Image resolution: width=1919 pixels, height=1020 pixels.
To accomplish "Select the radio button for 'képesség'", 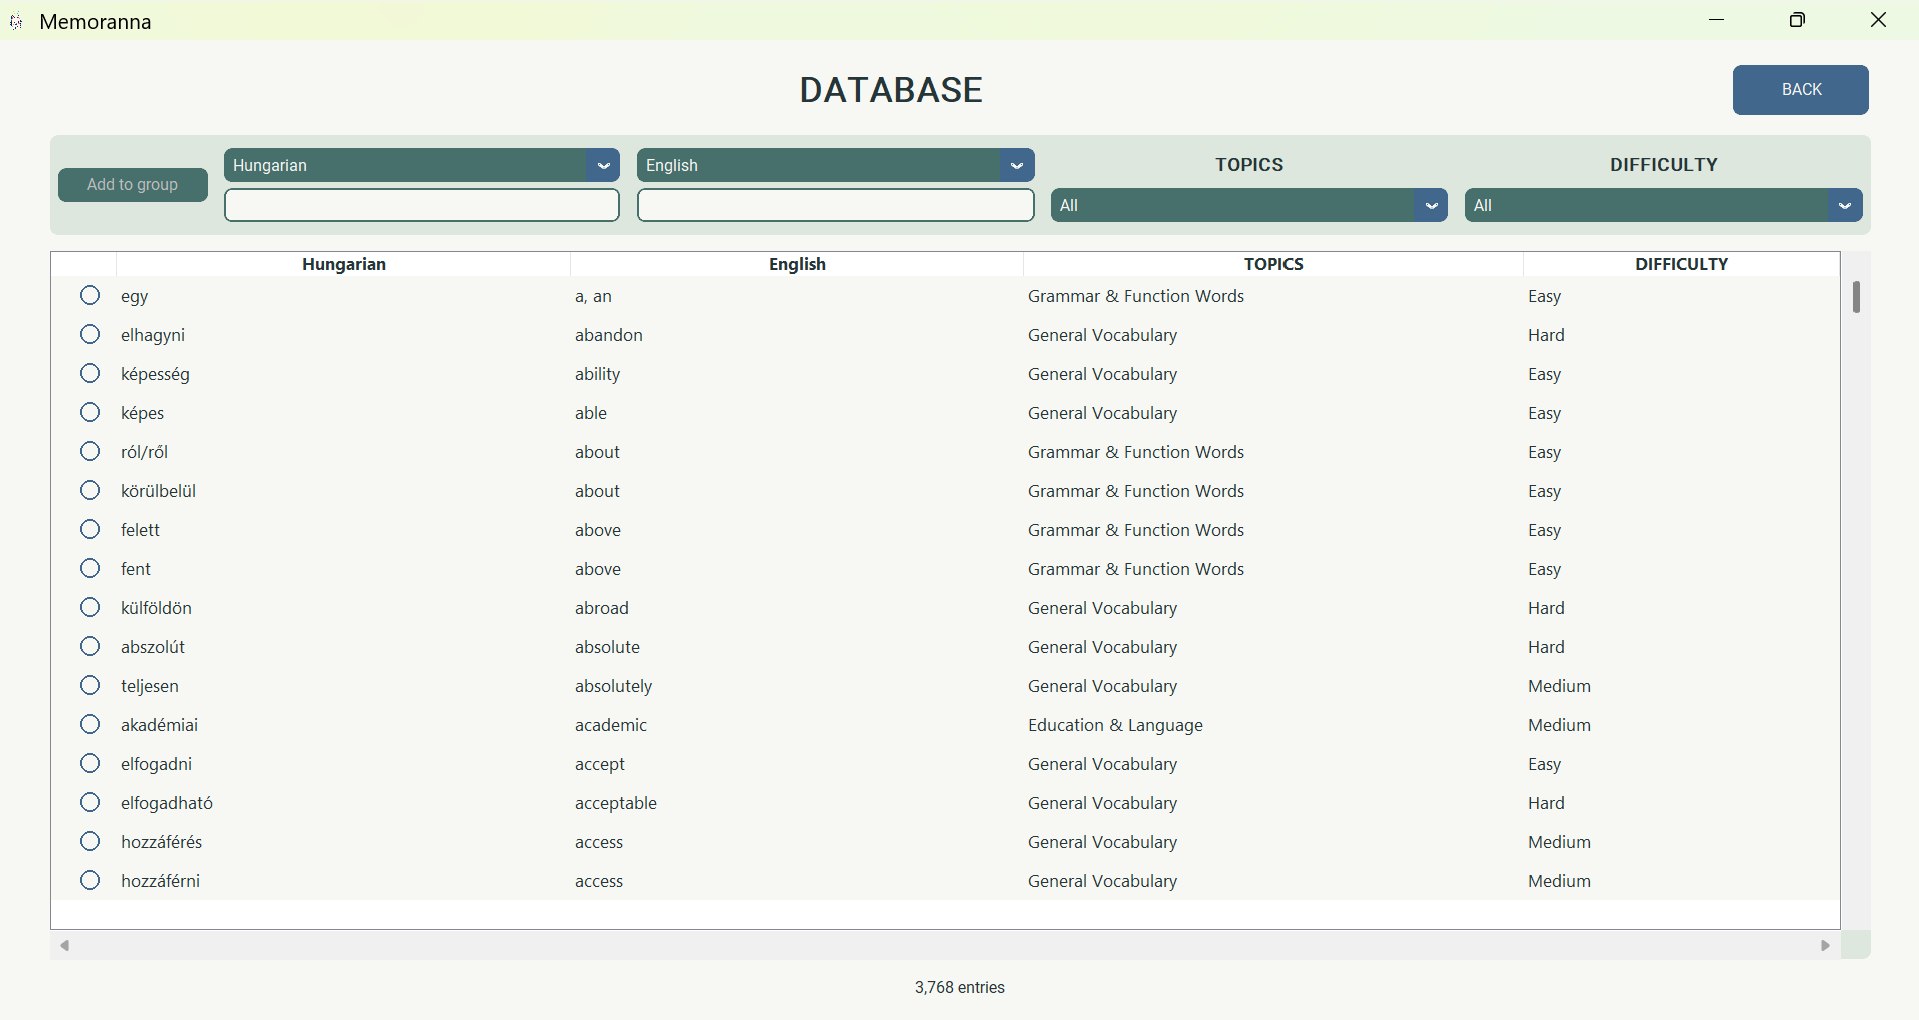I will (x=90, y=374).
